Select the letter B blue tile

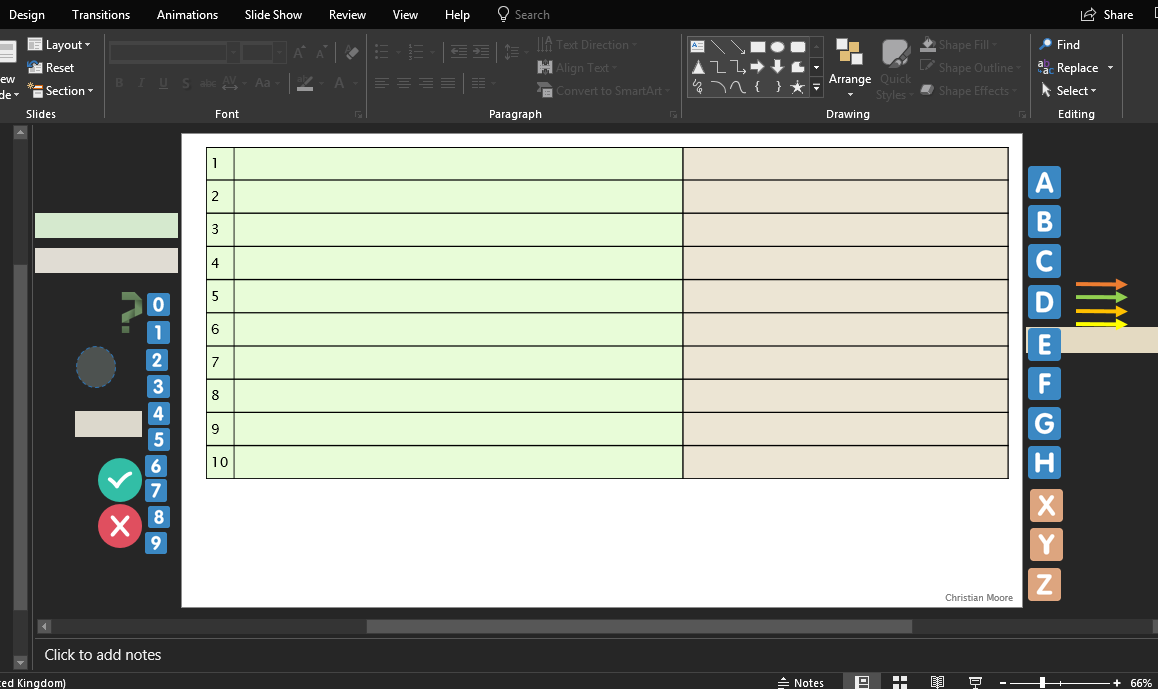click(x=1044, y=222)
